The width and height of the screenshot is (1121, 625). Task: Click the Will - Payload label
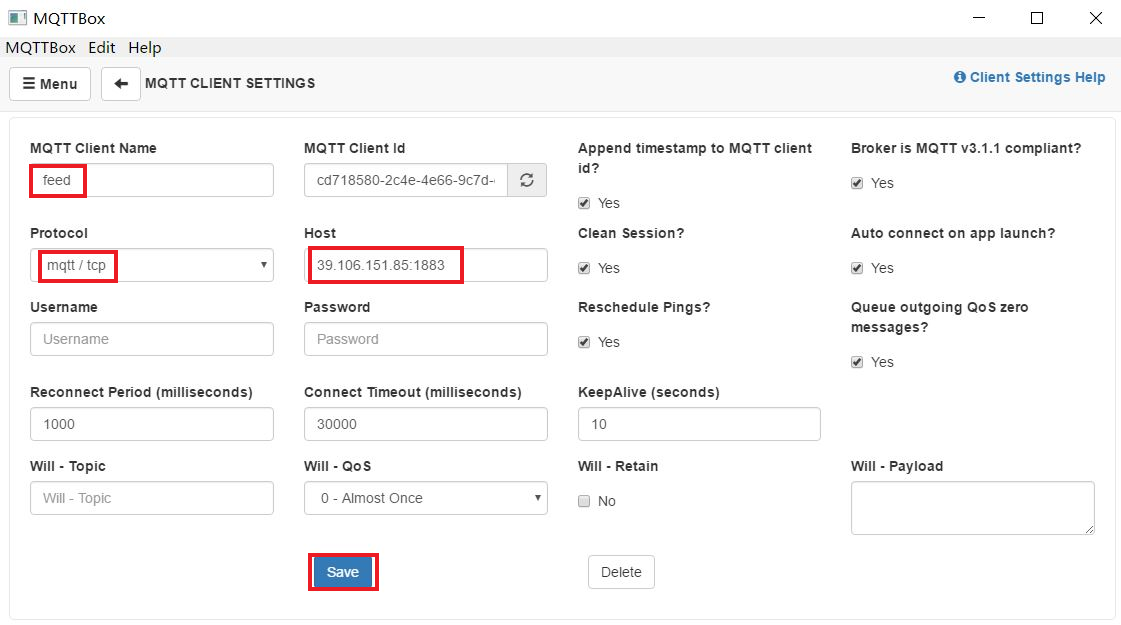click(x=897, y=466)
